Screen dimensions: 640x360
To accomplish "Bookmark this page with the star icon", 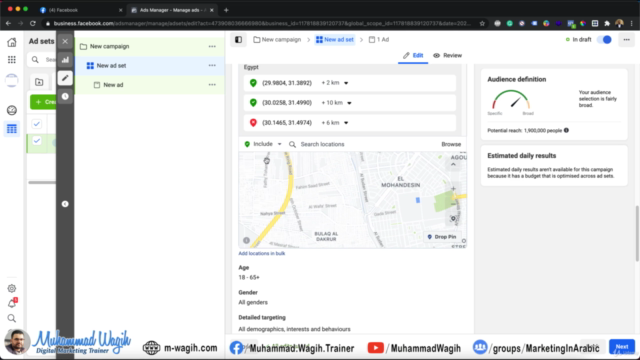I will click(x=482, y=23).
